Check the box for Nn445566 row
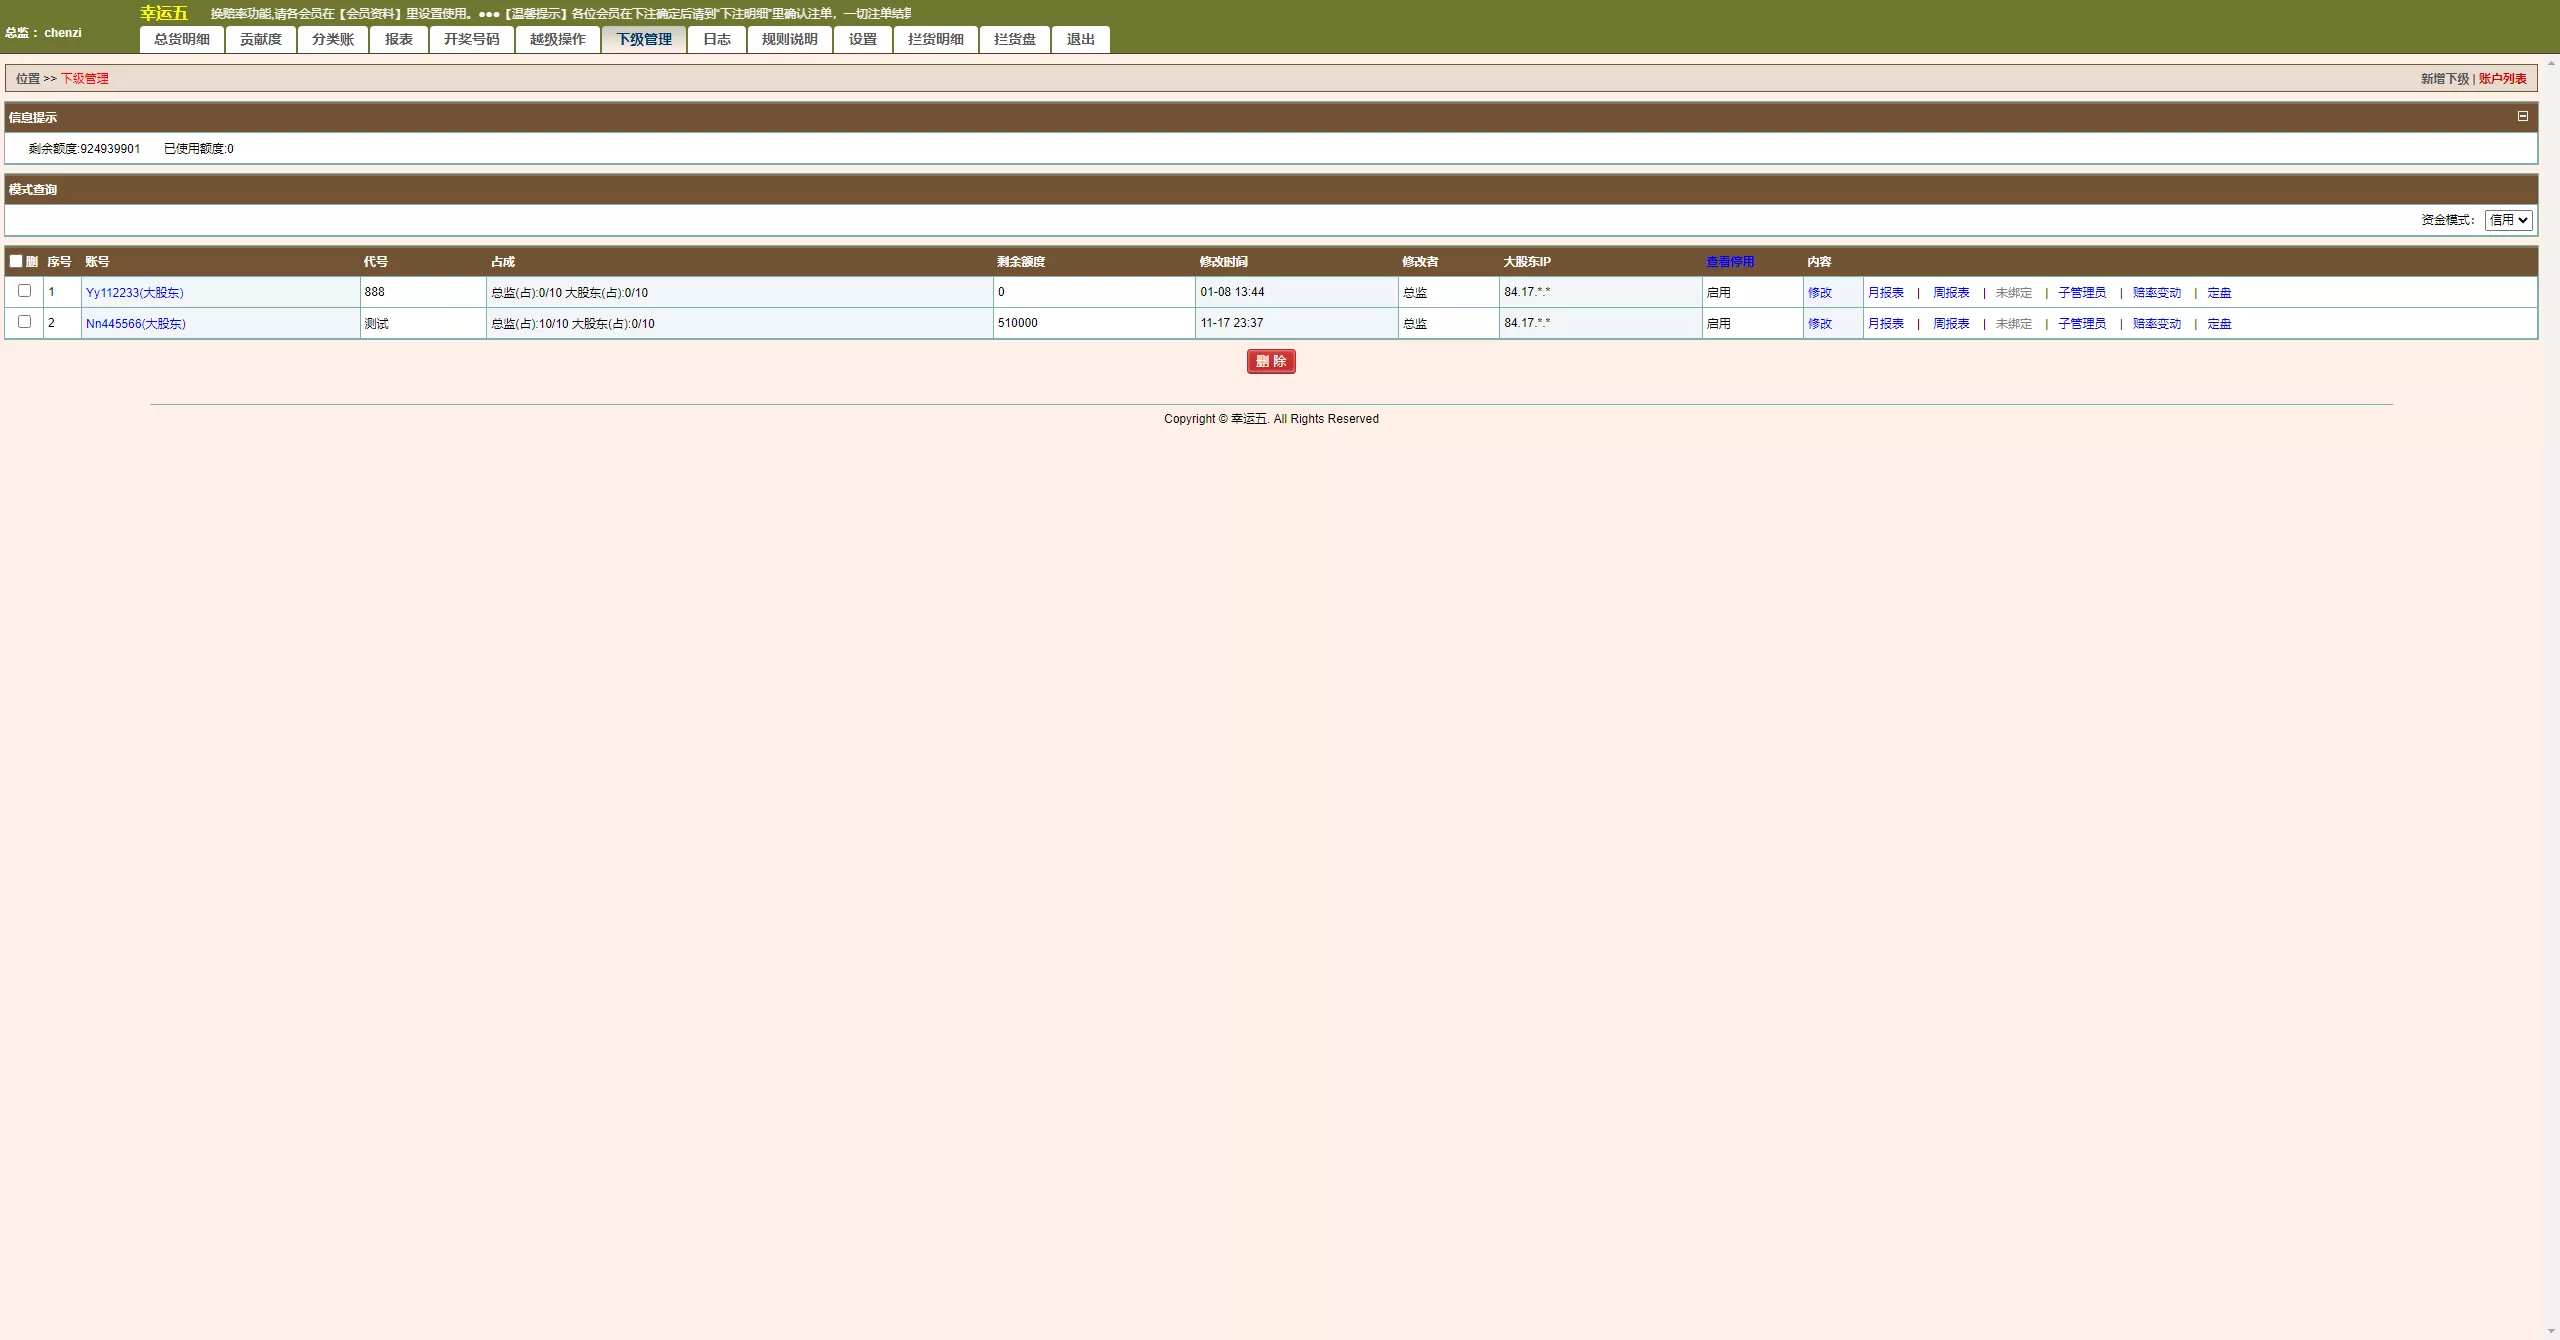 (25, 322)
